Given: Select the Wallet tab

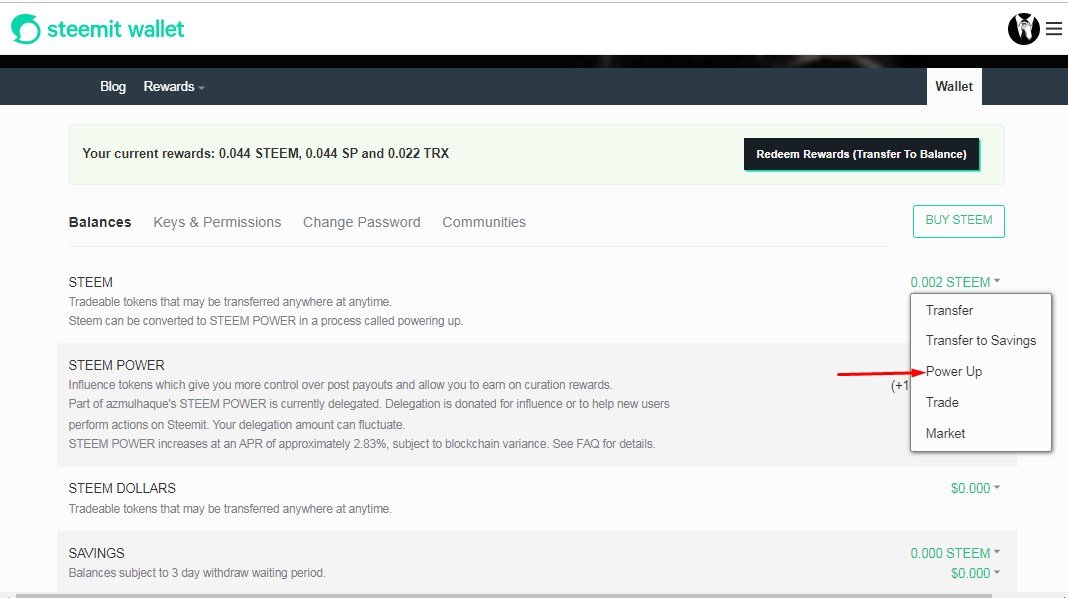Looking at the screenshot, I should (954, 86).
